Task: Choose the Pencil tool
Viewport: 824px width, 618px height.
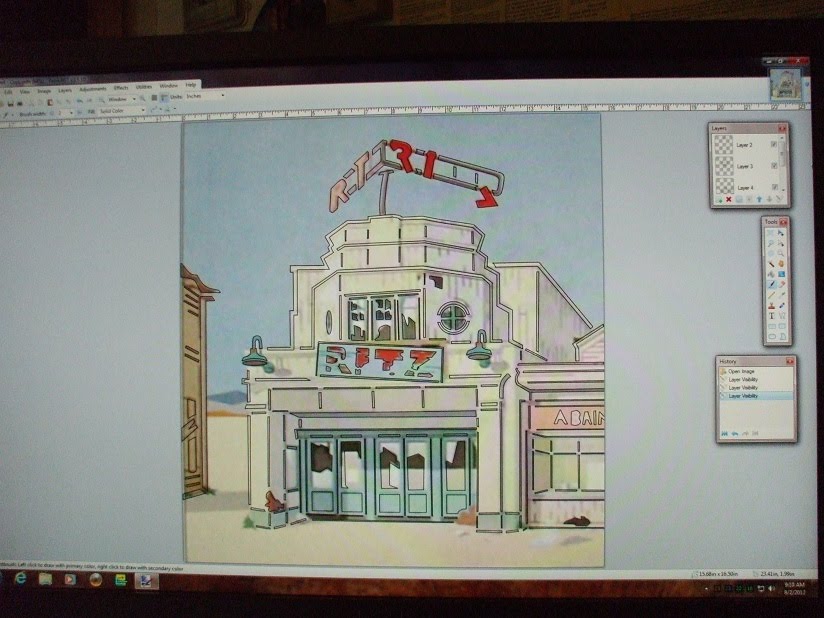Action: [x=771, y=295]
